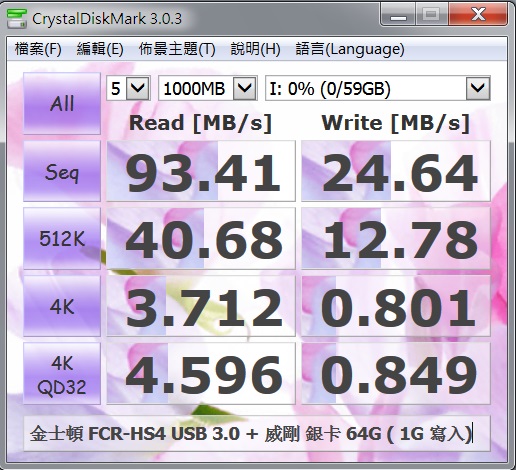Minimize the CrystalDiskMark window
This screenshot has height=470, width=516.
point(398,15)
